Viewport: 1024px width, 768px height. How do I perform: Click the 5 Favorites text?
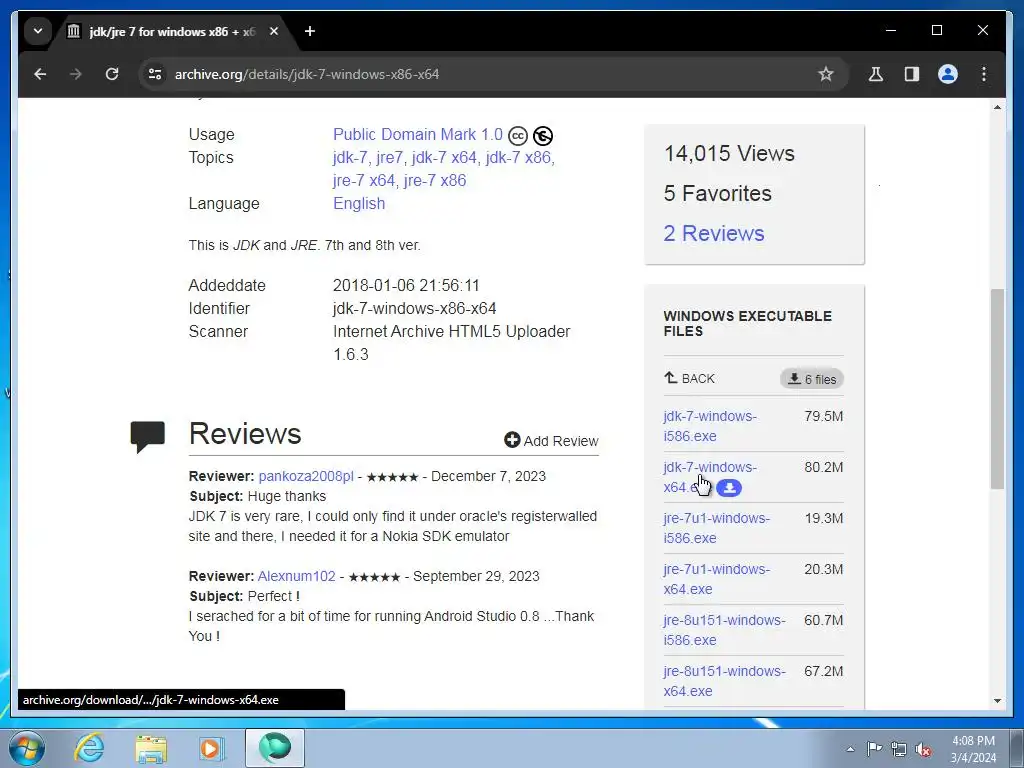coord(717,193)
